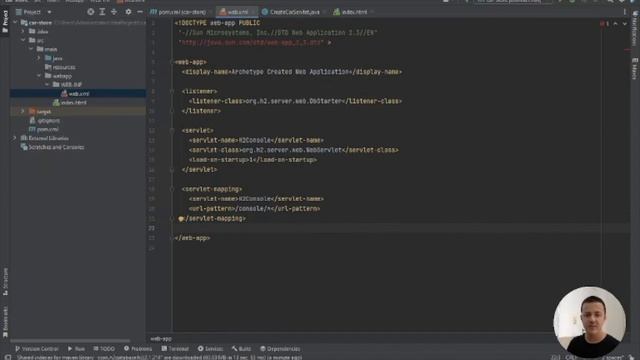The image size is (640, 360).
Task: Collapse the webapp folder node
Action: pos(39,76)
